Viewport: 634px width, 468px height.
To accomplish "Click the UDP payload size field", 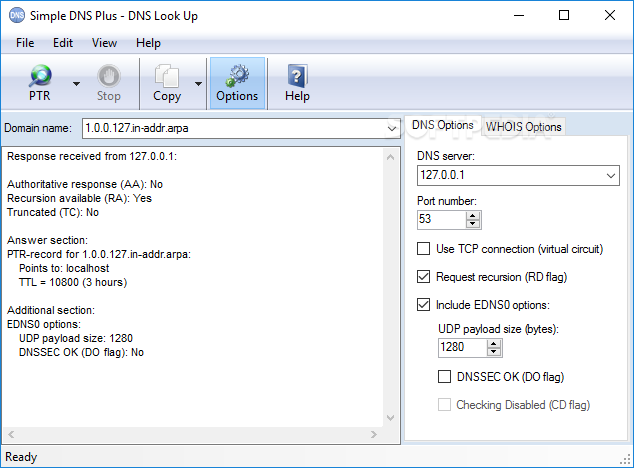I will click(463, 347).
